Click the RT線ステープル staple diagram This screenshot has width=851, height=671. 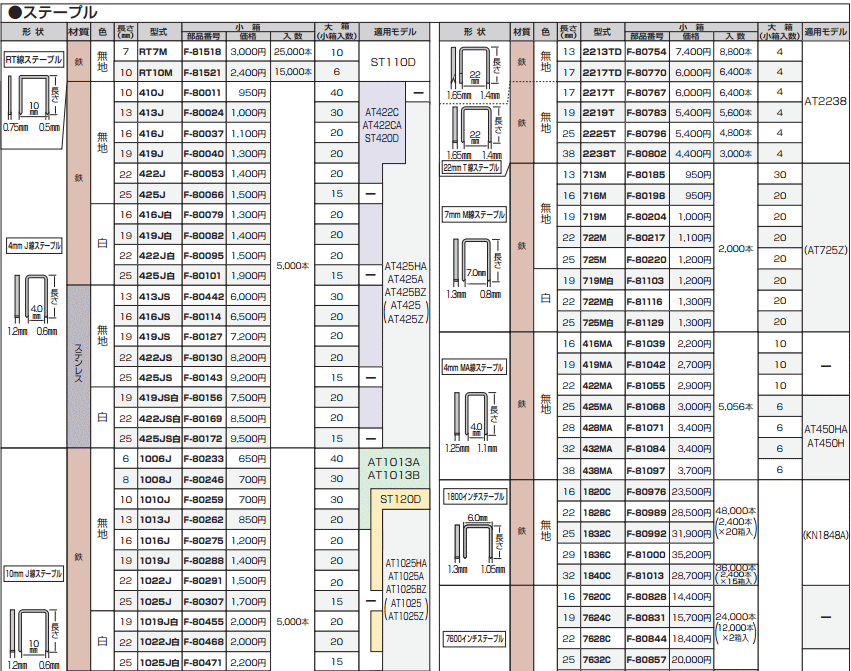point(32,101)
